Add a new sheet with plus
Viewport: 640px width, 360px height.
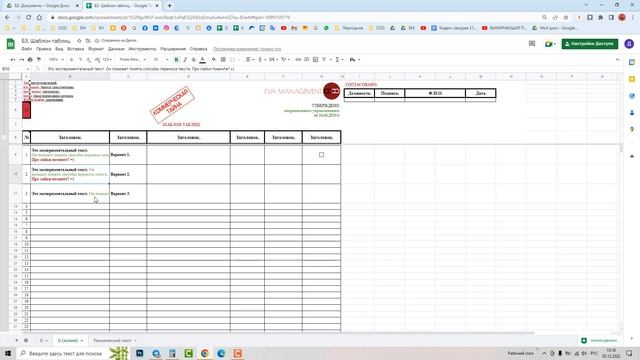tap(17, 340)
